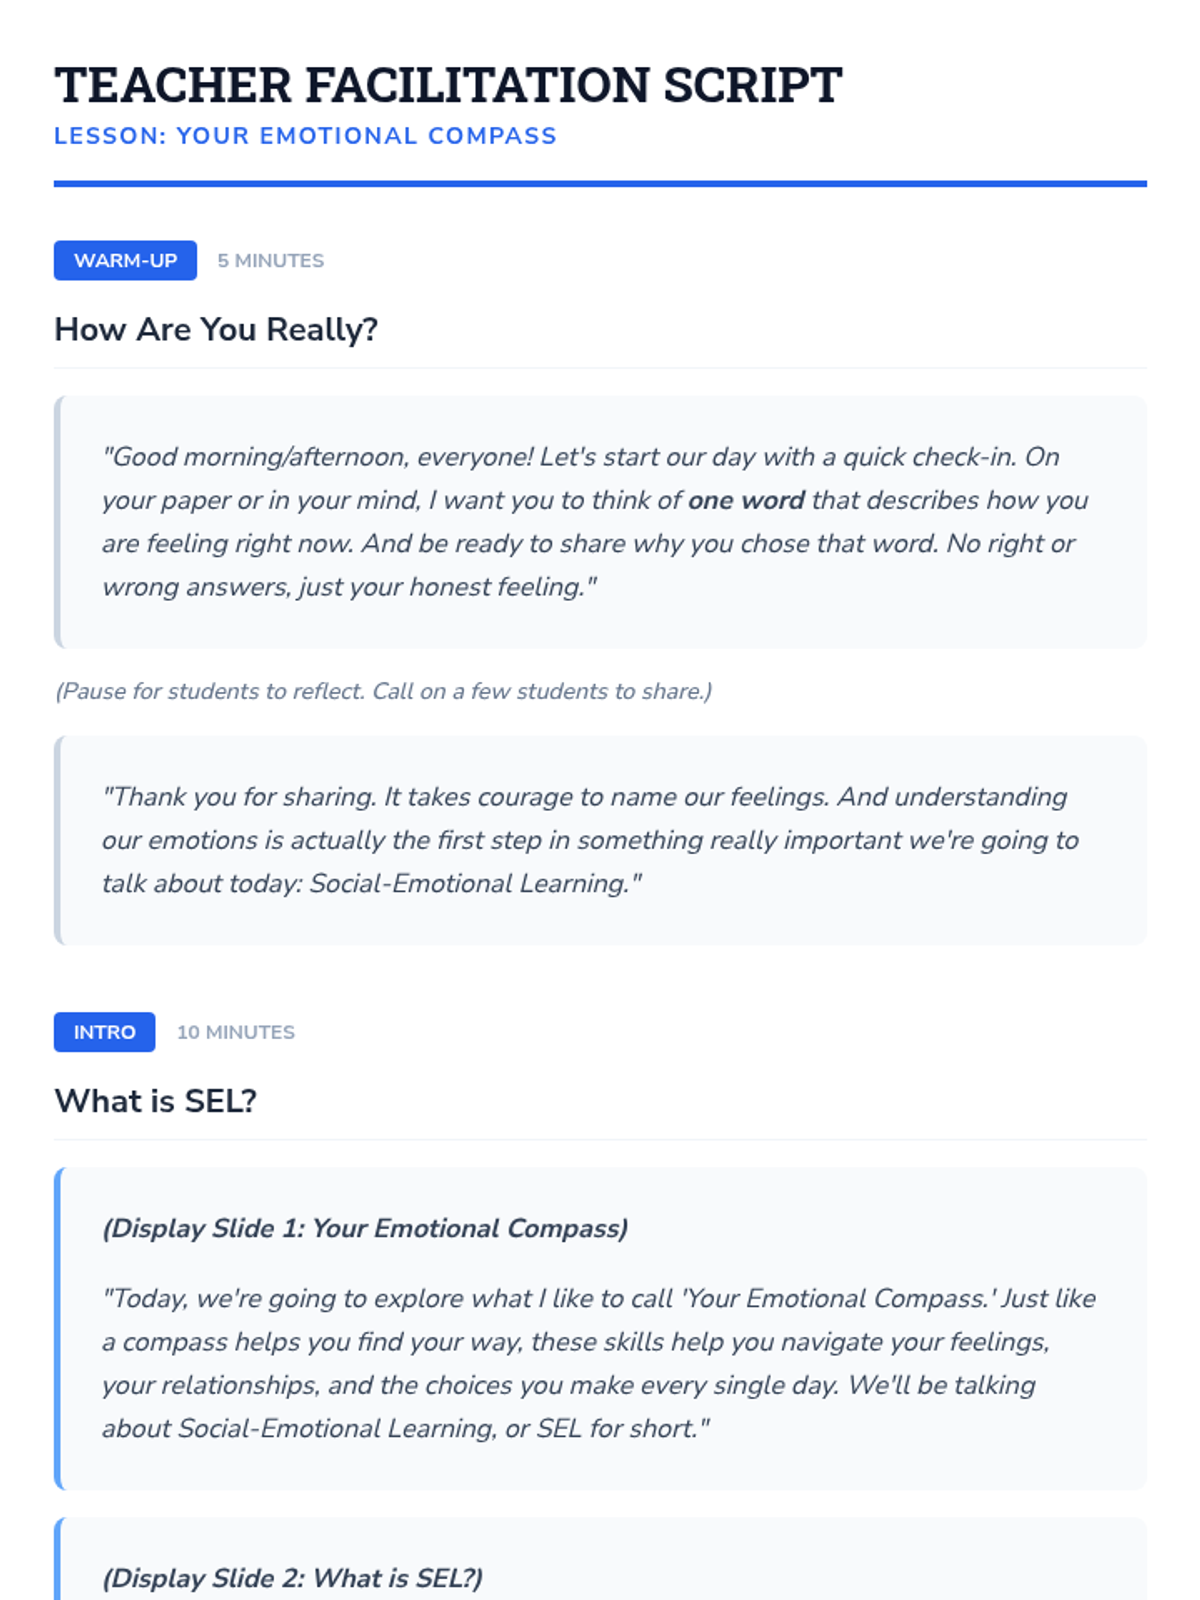Select the How Are You Really? heading
Viewport: 1200px width, 1600px height.
pos(216,329)
